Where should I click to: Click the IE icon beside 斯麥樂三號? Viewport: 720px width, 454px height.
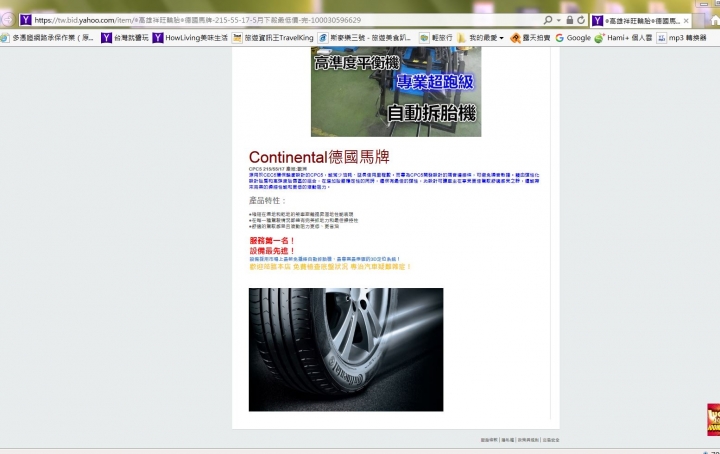coord(323,38)
